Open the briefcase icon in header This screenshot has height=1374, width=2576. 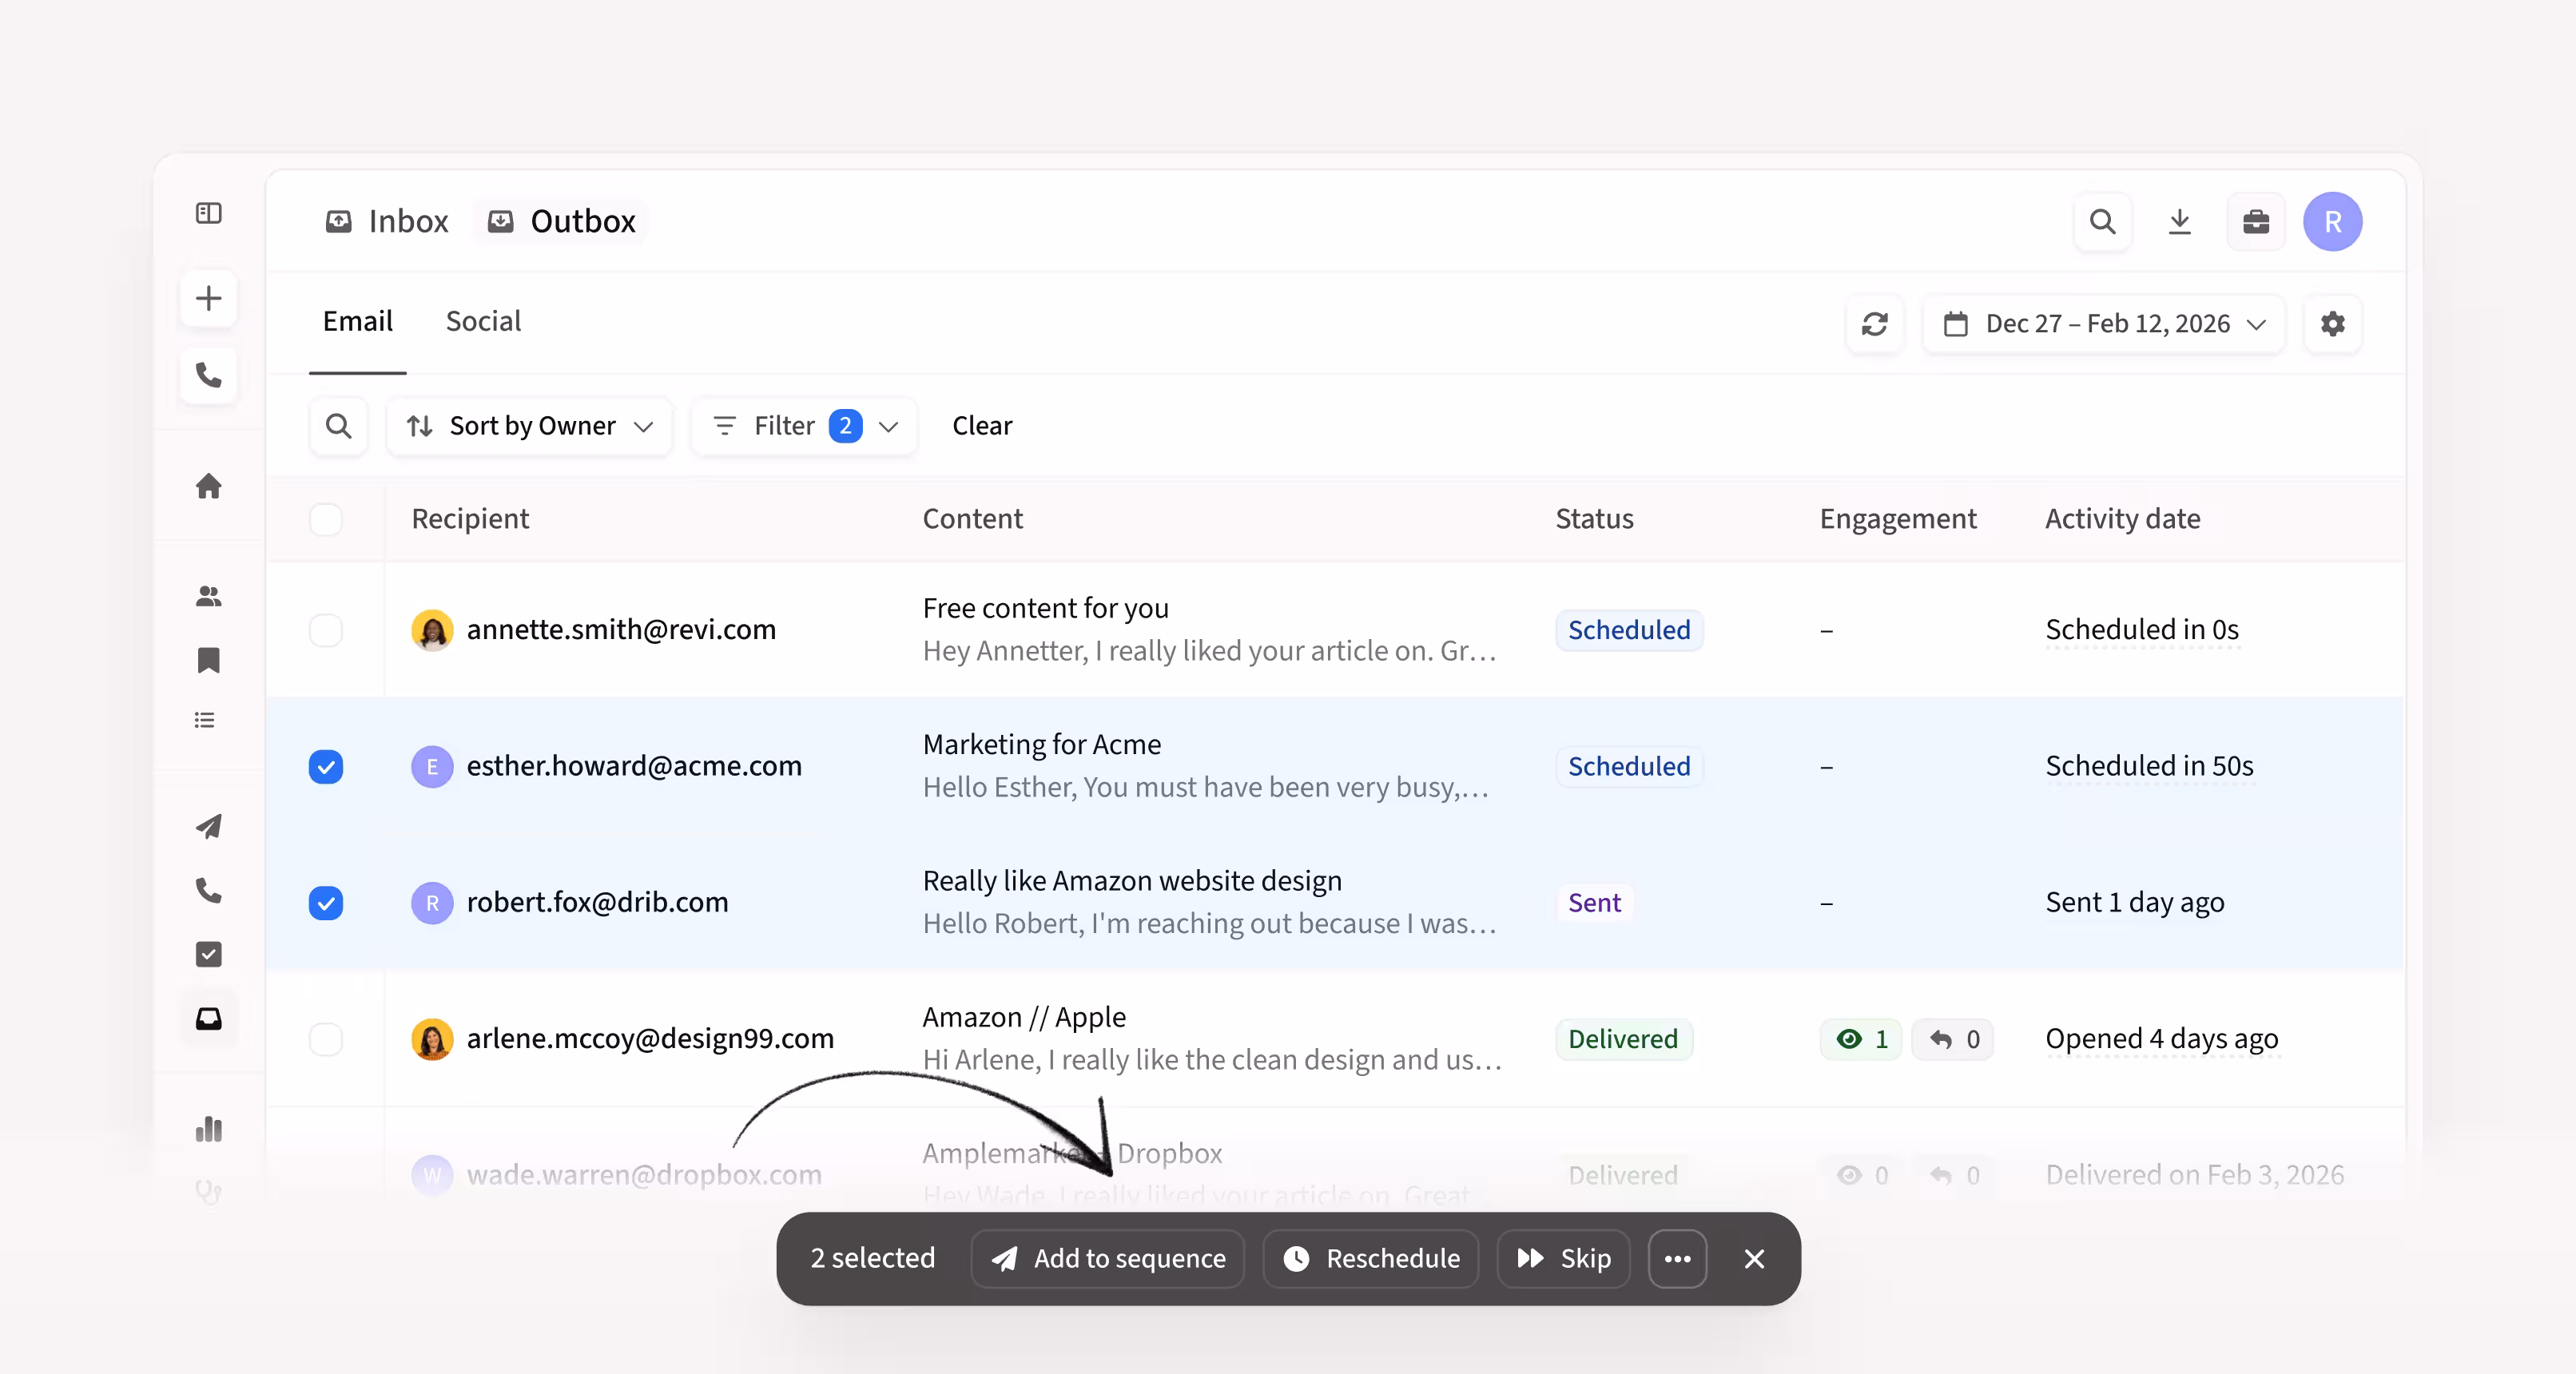click(x=2256, y=221)
